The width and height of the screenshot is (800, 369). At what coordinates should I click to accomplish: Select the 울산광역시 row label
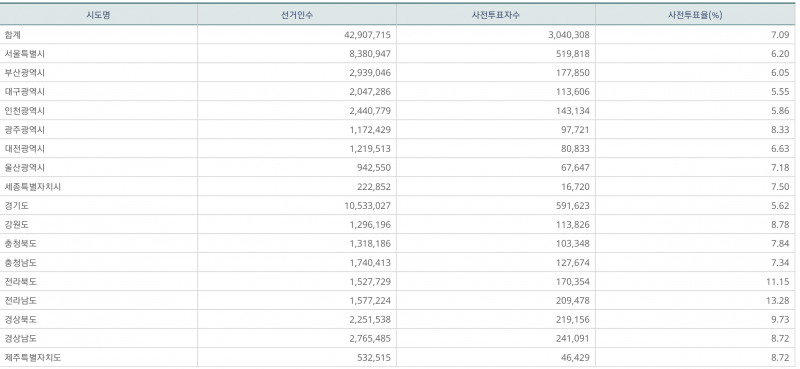(25, 167)
